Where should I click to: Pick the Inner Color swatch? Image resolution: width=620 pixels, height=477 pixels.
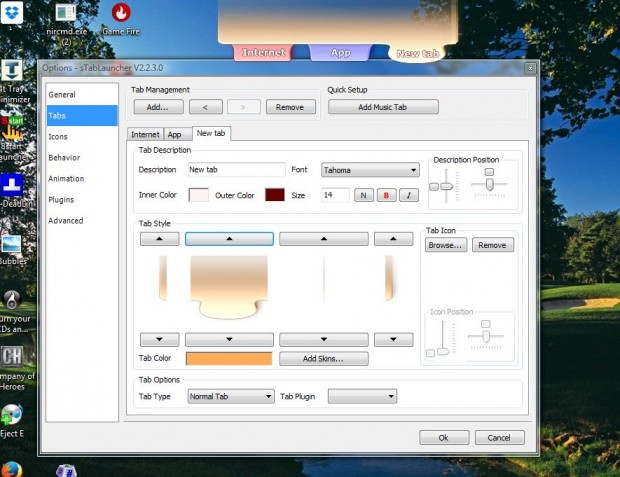tap(198, 195)
